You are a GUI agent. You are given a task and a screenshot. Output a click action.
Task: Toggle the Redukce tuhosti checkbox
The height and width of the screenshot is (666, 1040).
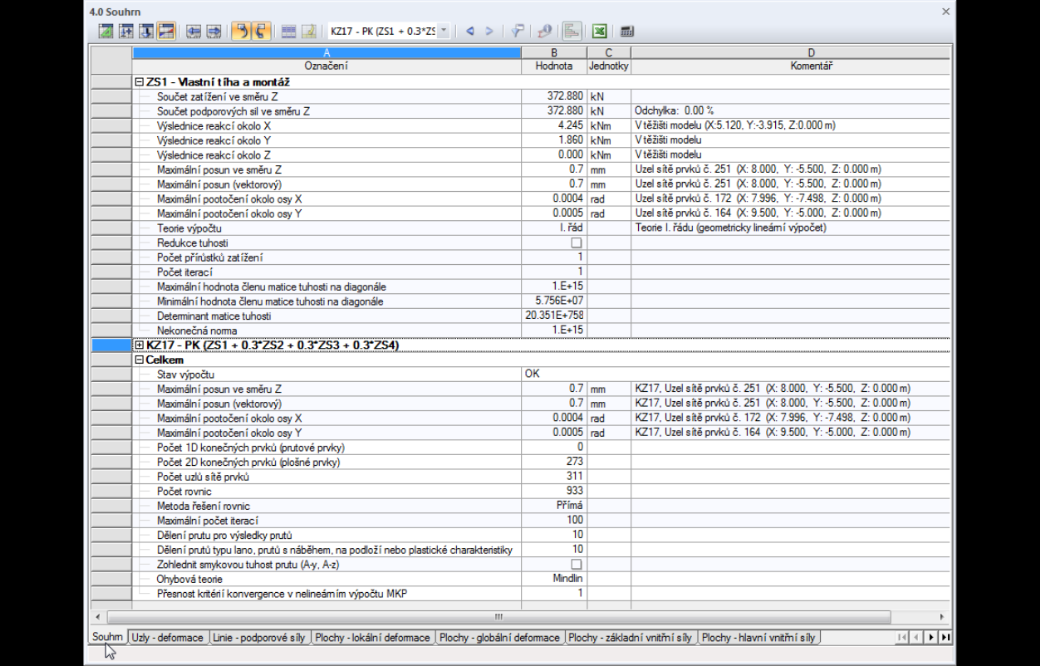[x=576, y=243]
